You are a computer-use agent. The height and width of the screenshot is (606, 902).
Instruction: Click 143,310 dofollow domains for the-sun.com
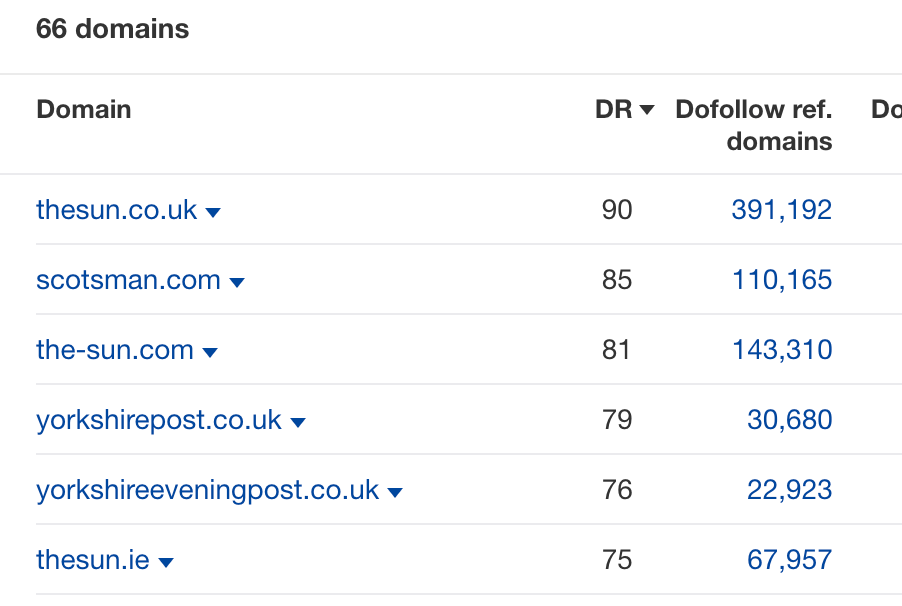pyautogui.click(x=781, y=349)
